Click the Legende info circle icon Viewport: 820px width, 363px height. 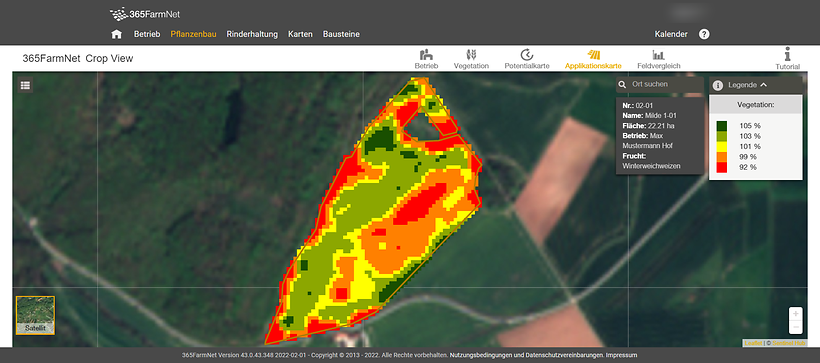tap(718, 85)
